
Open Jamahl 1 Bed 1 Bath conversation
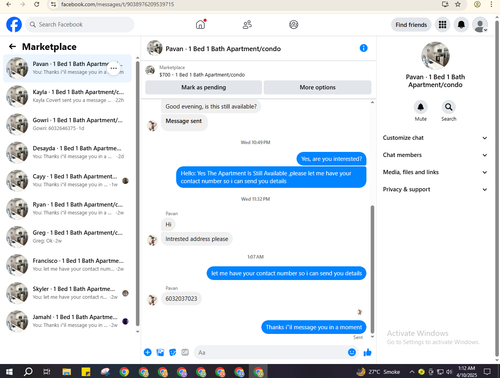pos(67,321)
